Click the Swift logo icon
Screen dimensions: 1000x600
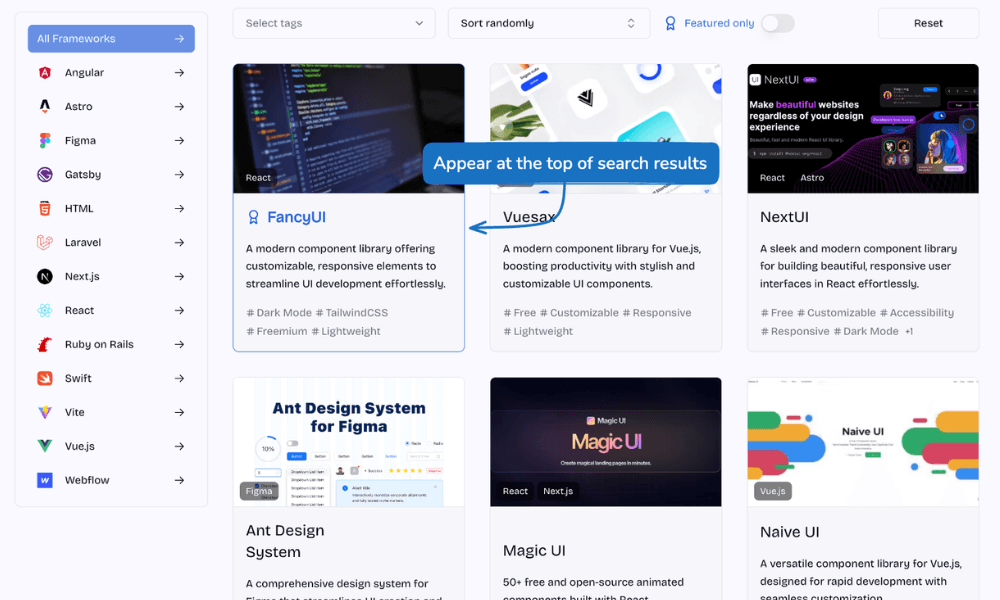tap(45, 379)
